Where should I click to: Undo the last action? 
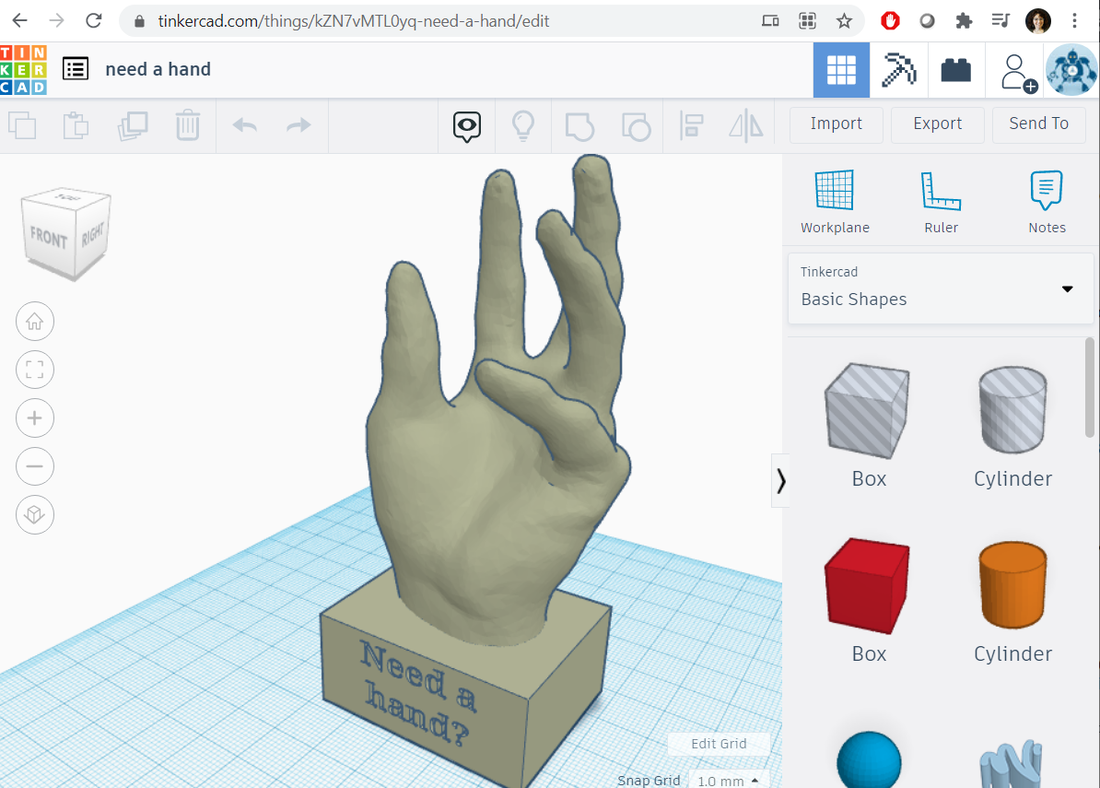[x=245, y=126]
